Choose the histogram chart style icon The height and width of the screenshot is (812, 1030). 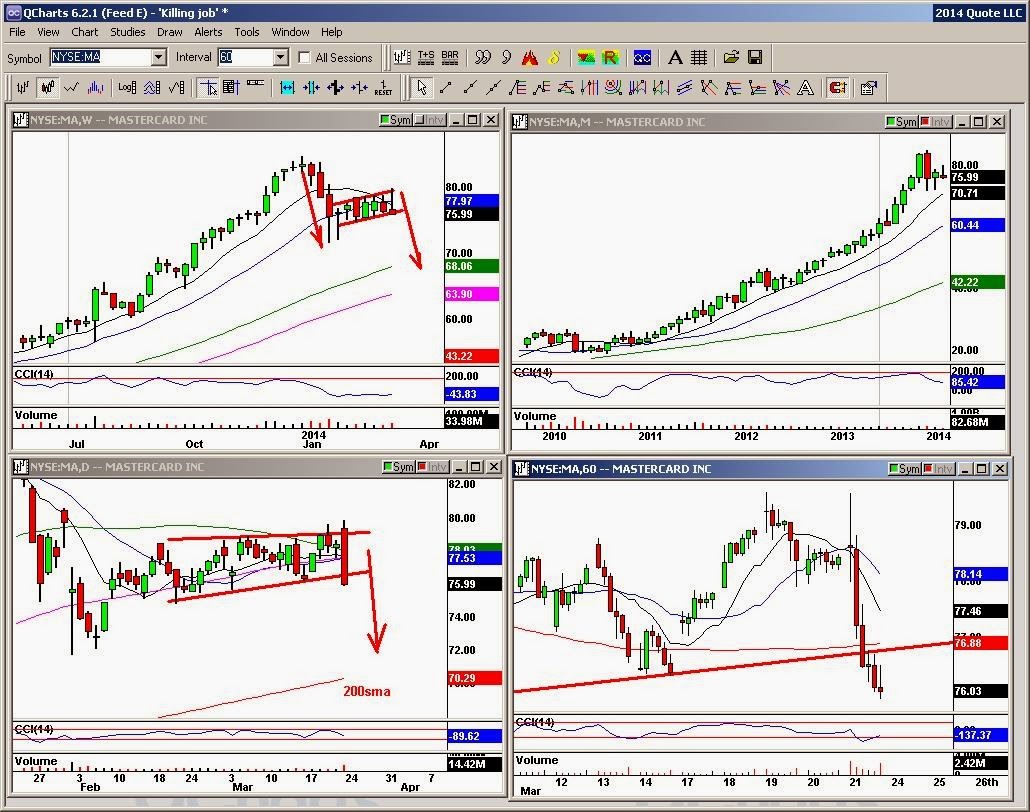[96, 87]
